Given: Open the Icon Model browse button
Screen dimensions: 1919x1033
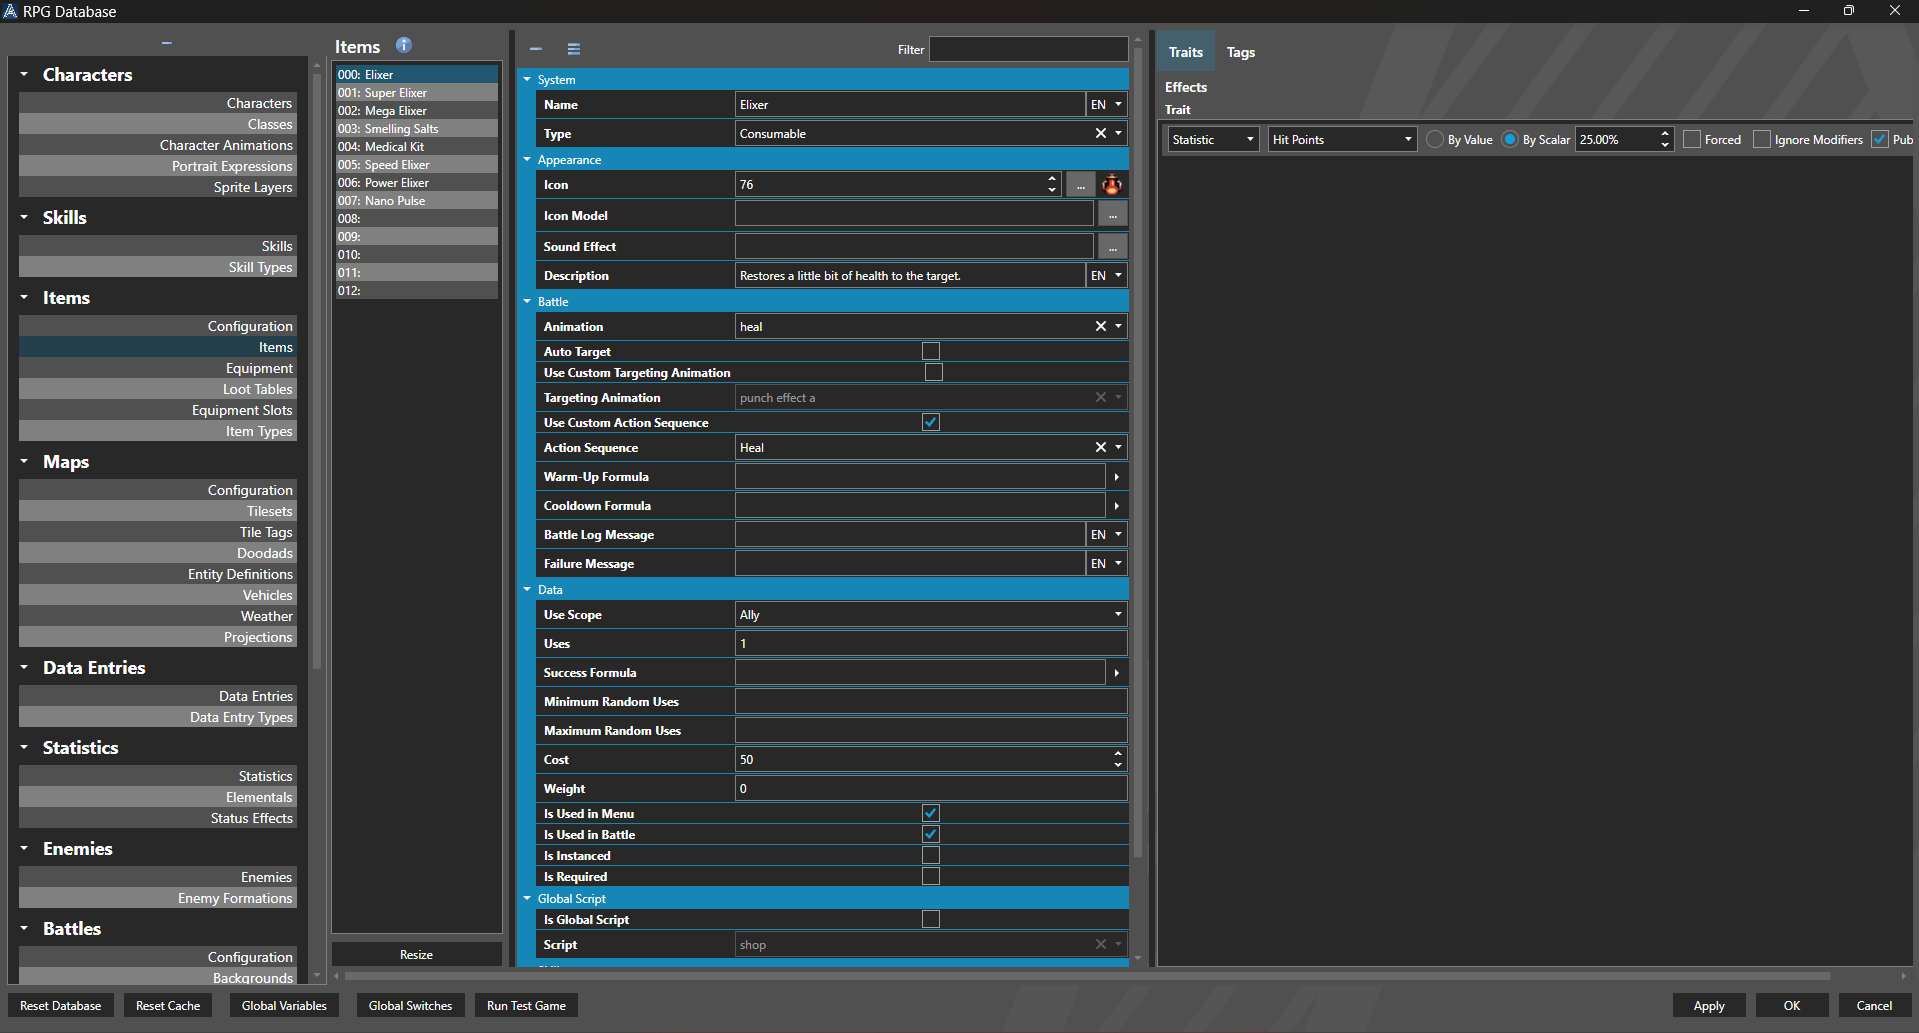Looking at the screenshot, I should [x=1112, y=216].
